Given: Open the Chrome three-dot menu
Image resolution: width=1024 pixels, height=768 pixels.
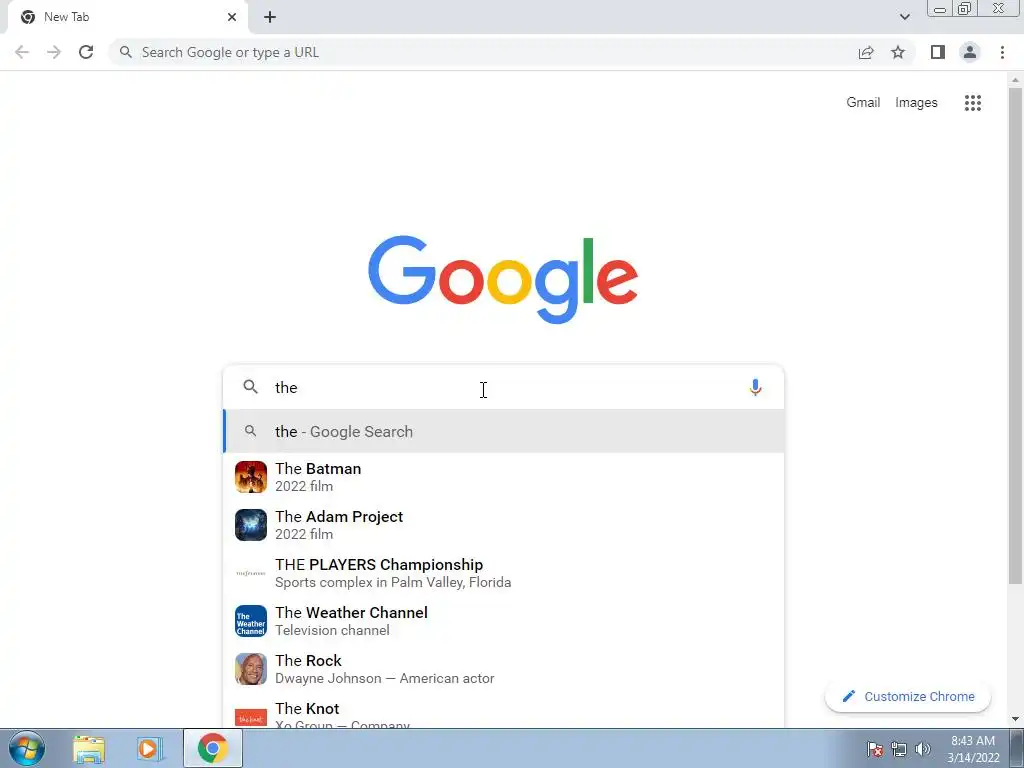Looking at the screenshot, I should click(x=1002, y=52).
